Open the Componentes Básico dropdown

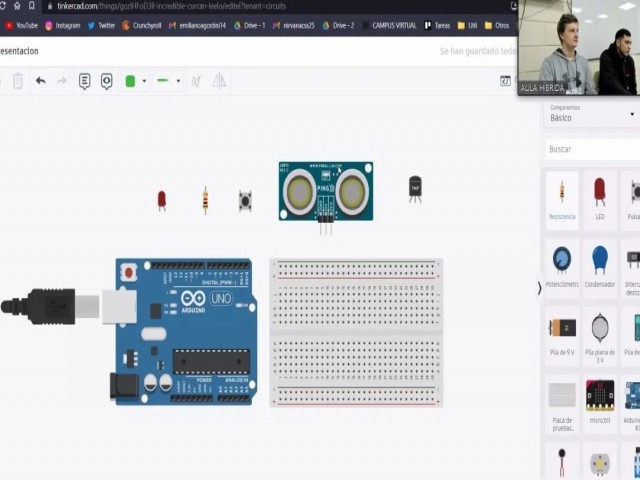592,113
